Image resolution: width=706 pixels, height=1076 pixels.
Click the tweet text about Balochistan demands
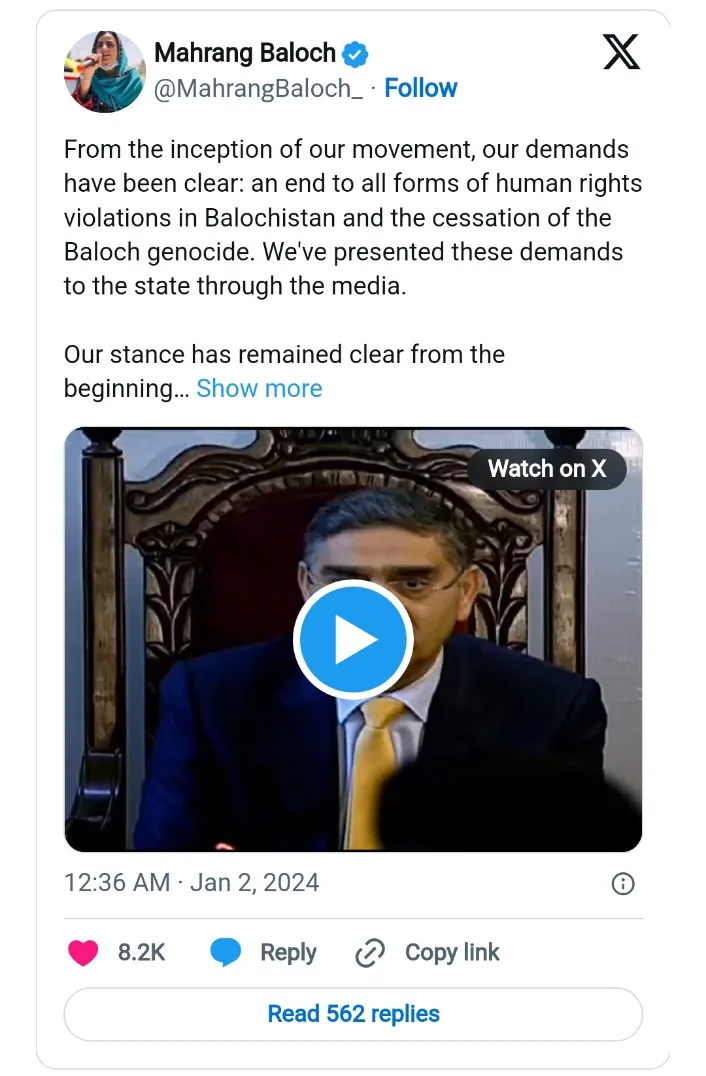tap(352, 218)
